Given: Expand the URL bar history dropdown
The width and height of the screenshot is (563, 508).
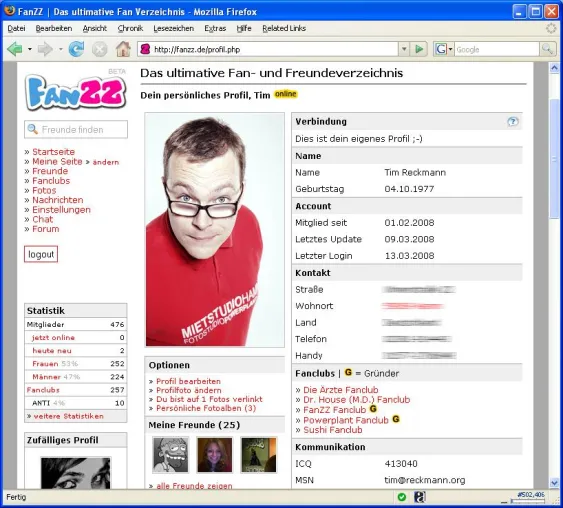Looking at the screenshot, I should tap(404, 49).
